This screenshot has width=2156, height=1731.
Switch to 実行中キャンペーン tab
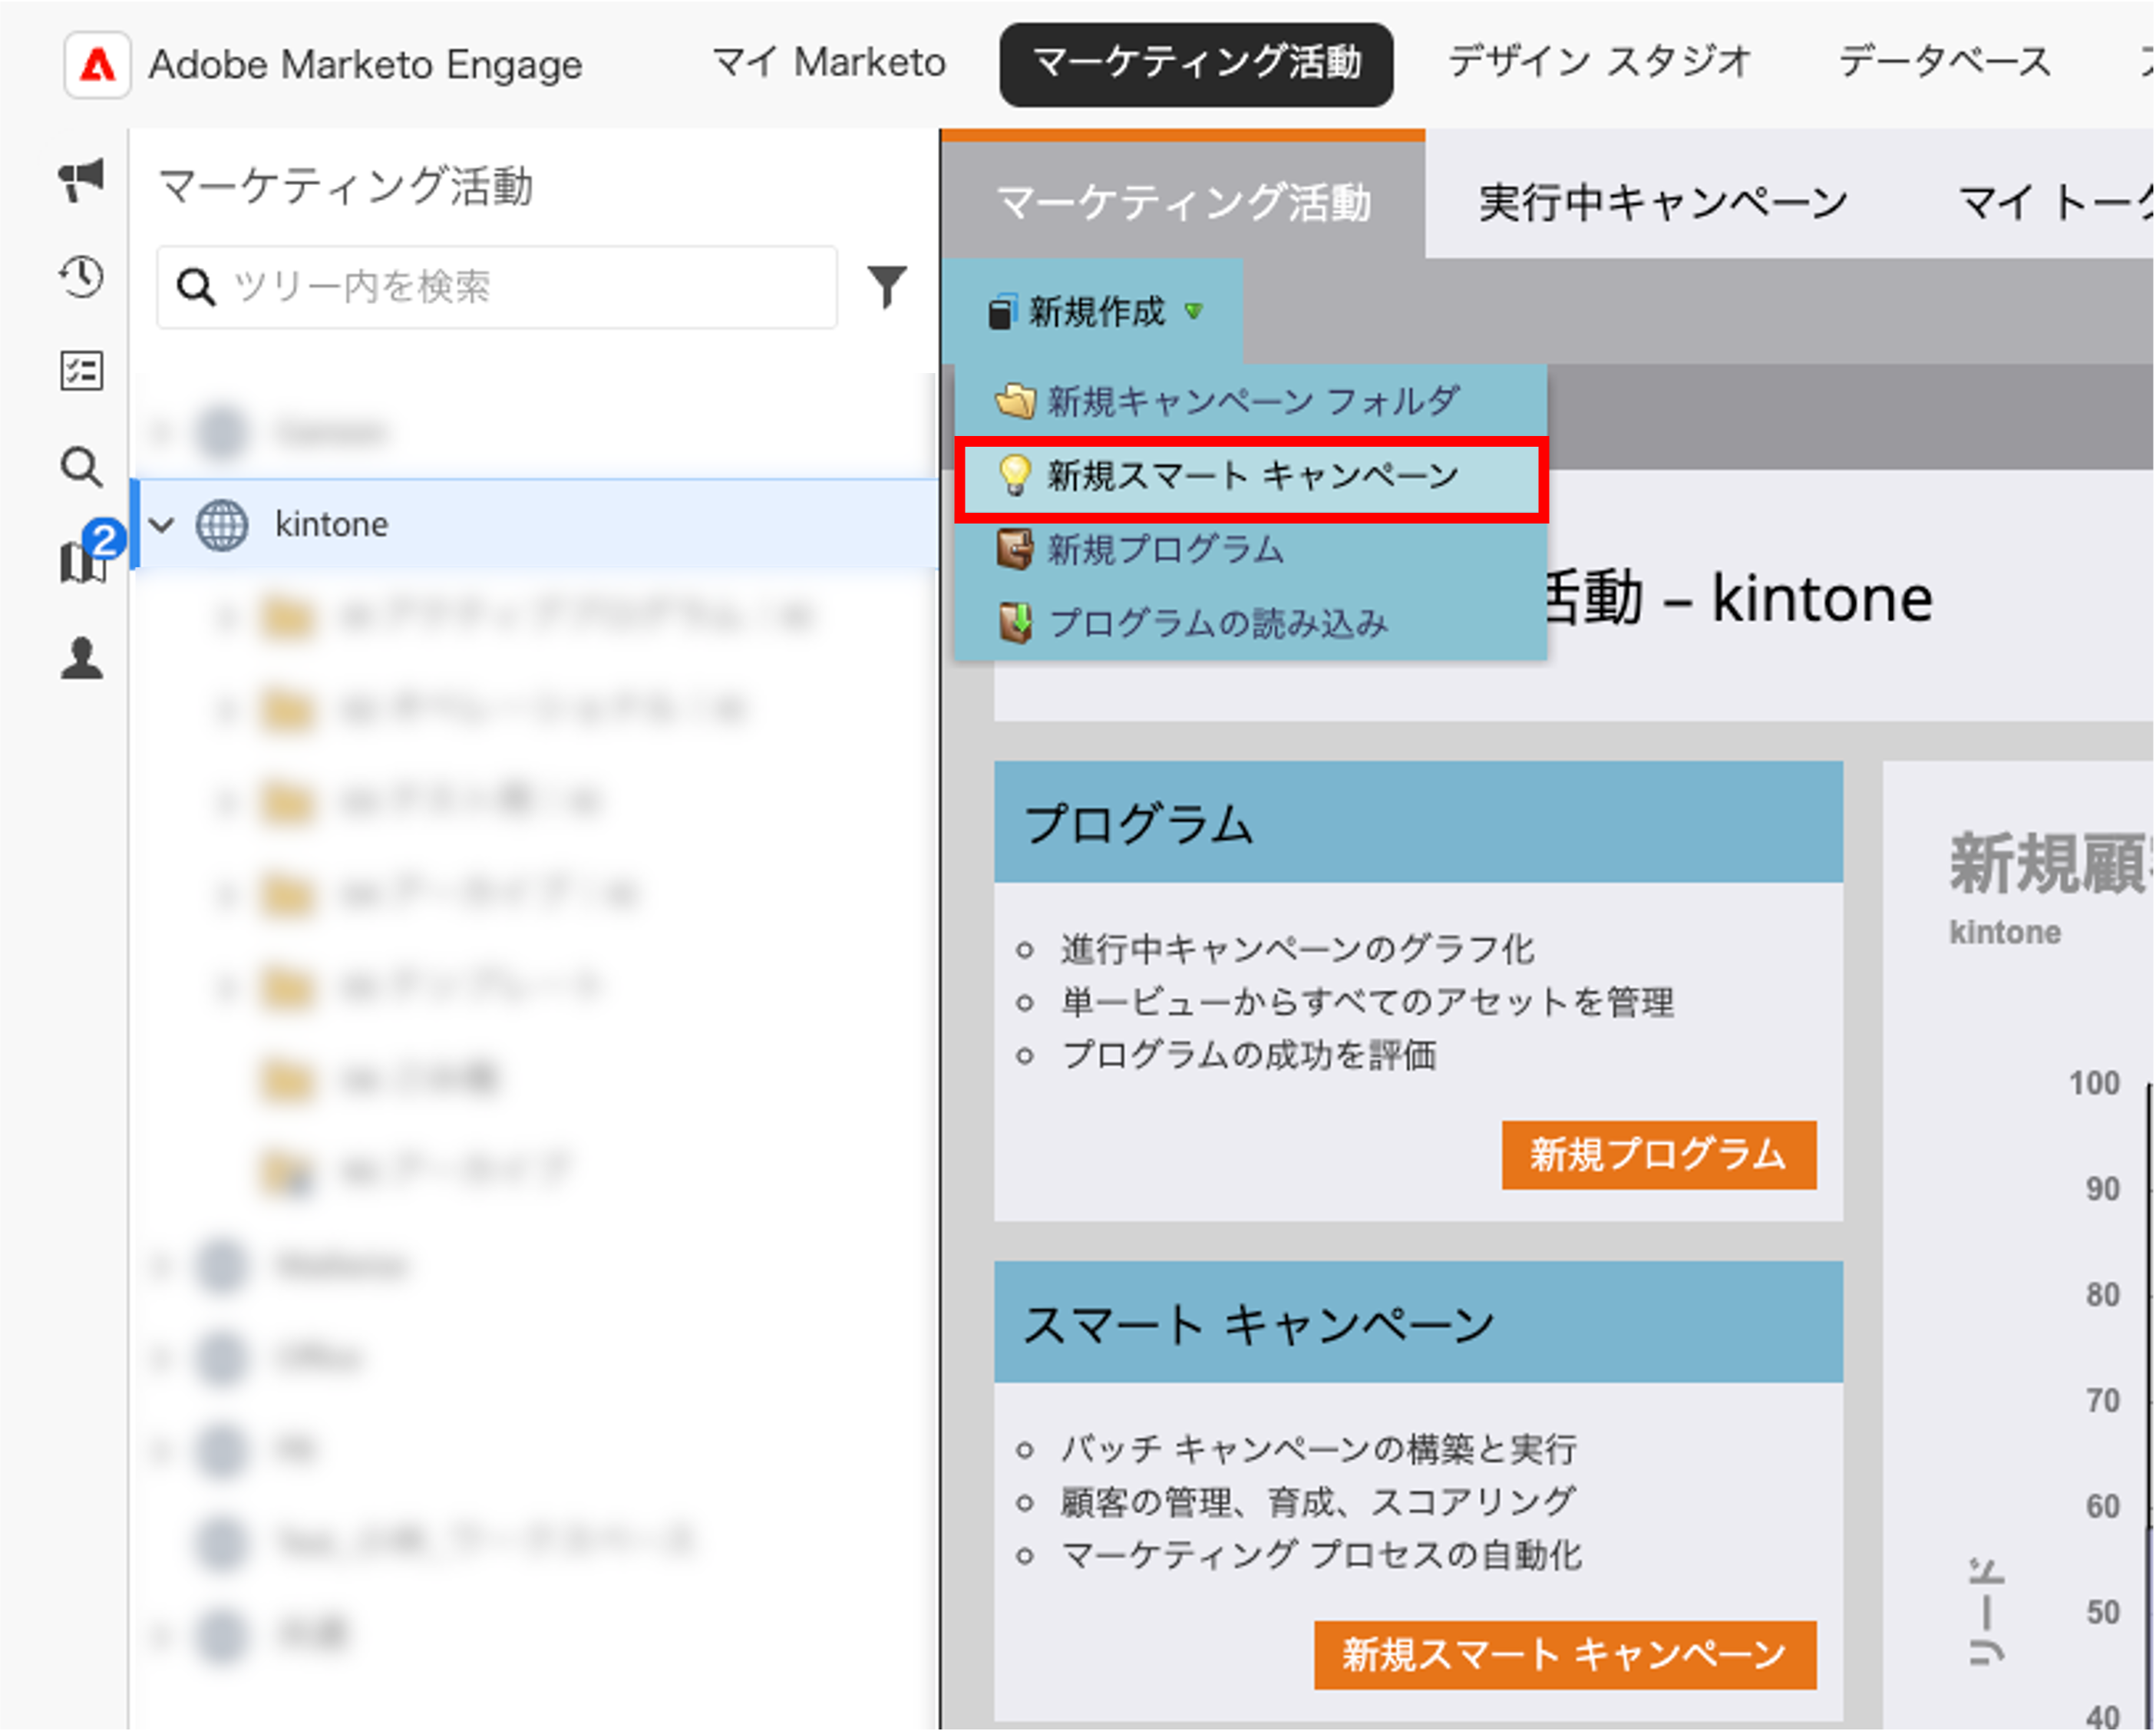1662,203
